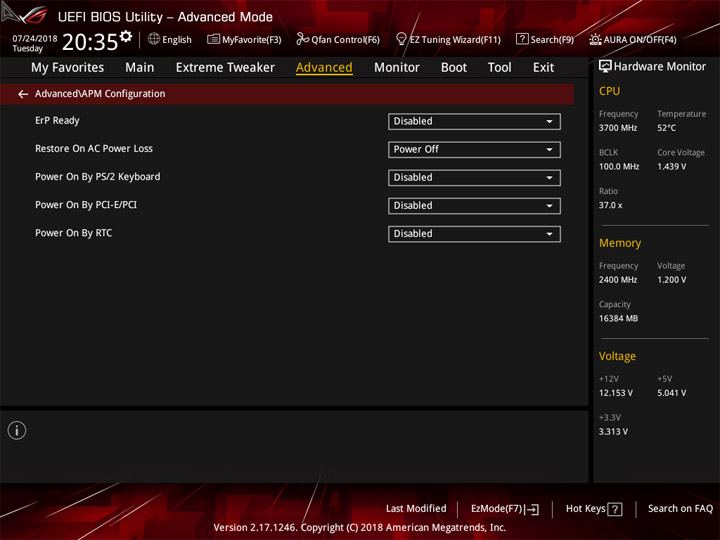The width and height of the screenshot is (720, 540).
Task: Select Power On By RTC label
Action: [73, 233]
